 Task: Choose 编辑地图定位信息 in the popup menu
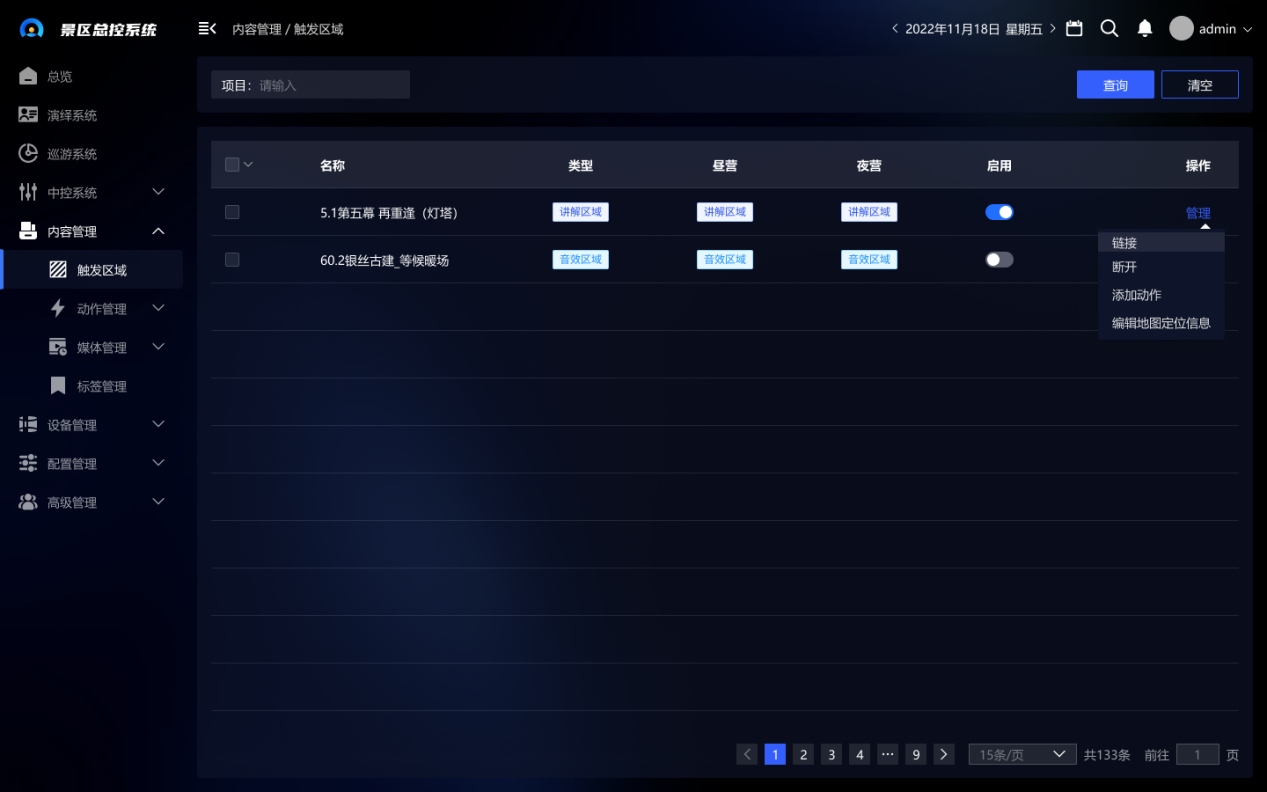(x=1160, y=323)
